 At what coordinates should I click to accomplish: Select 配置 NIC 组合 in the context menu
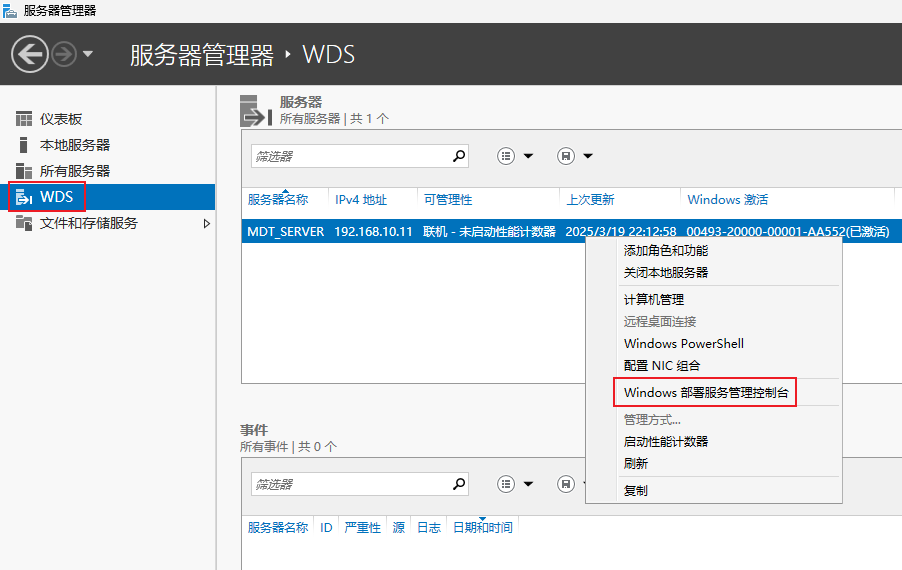662,365
